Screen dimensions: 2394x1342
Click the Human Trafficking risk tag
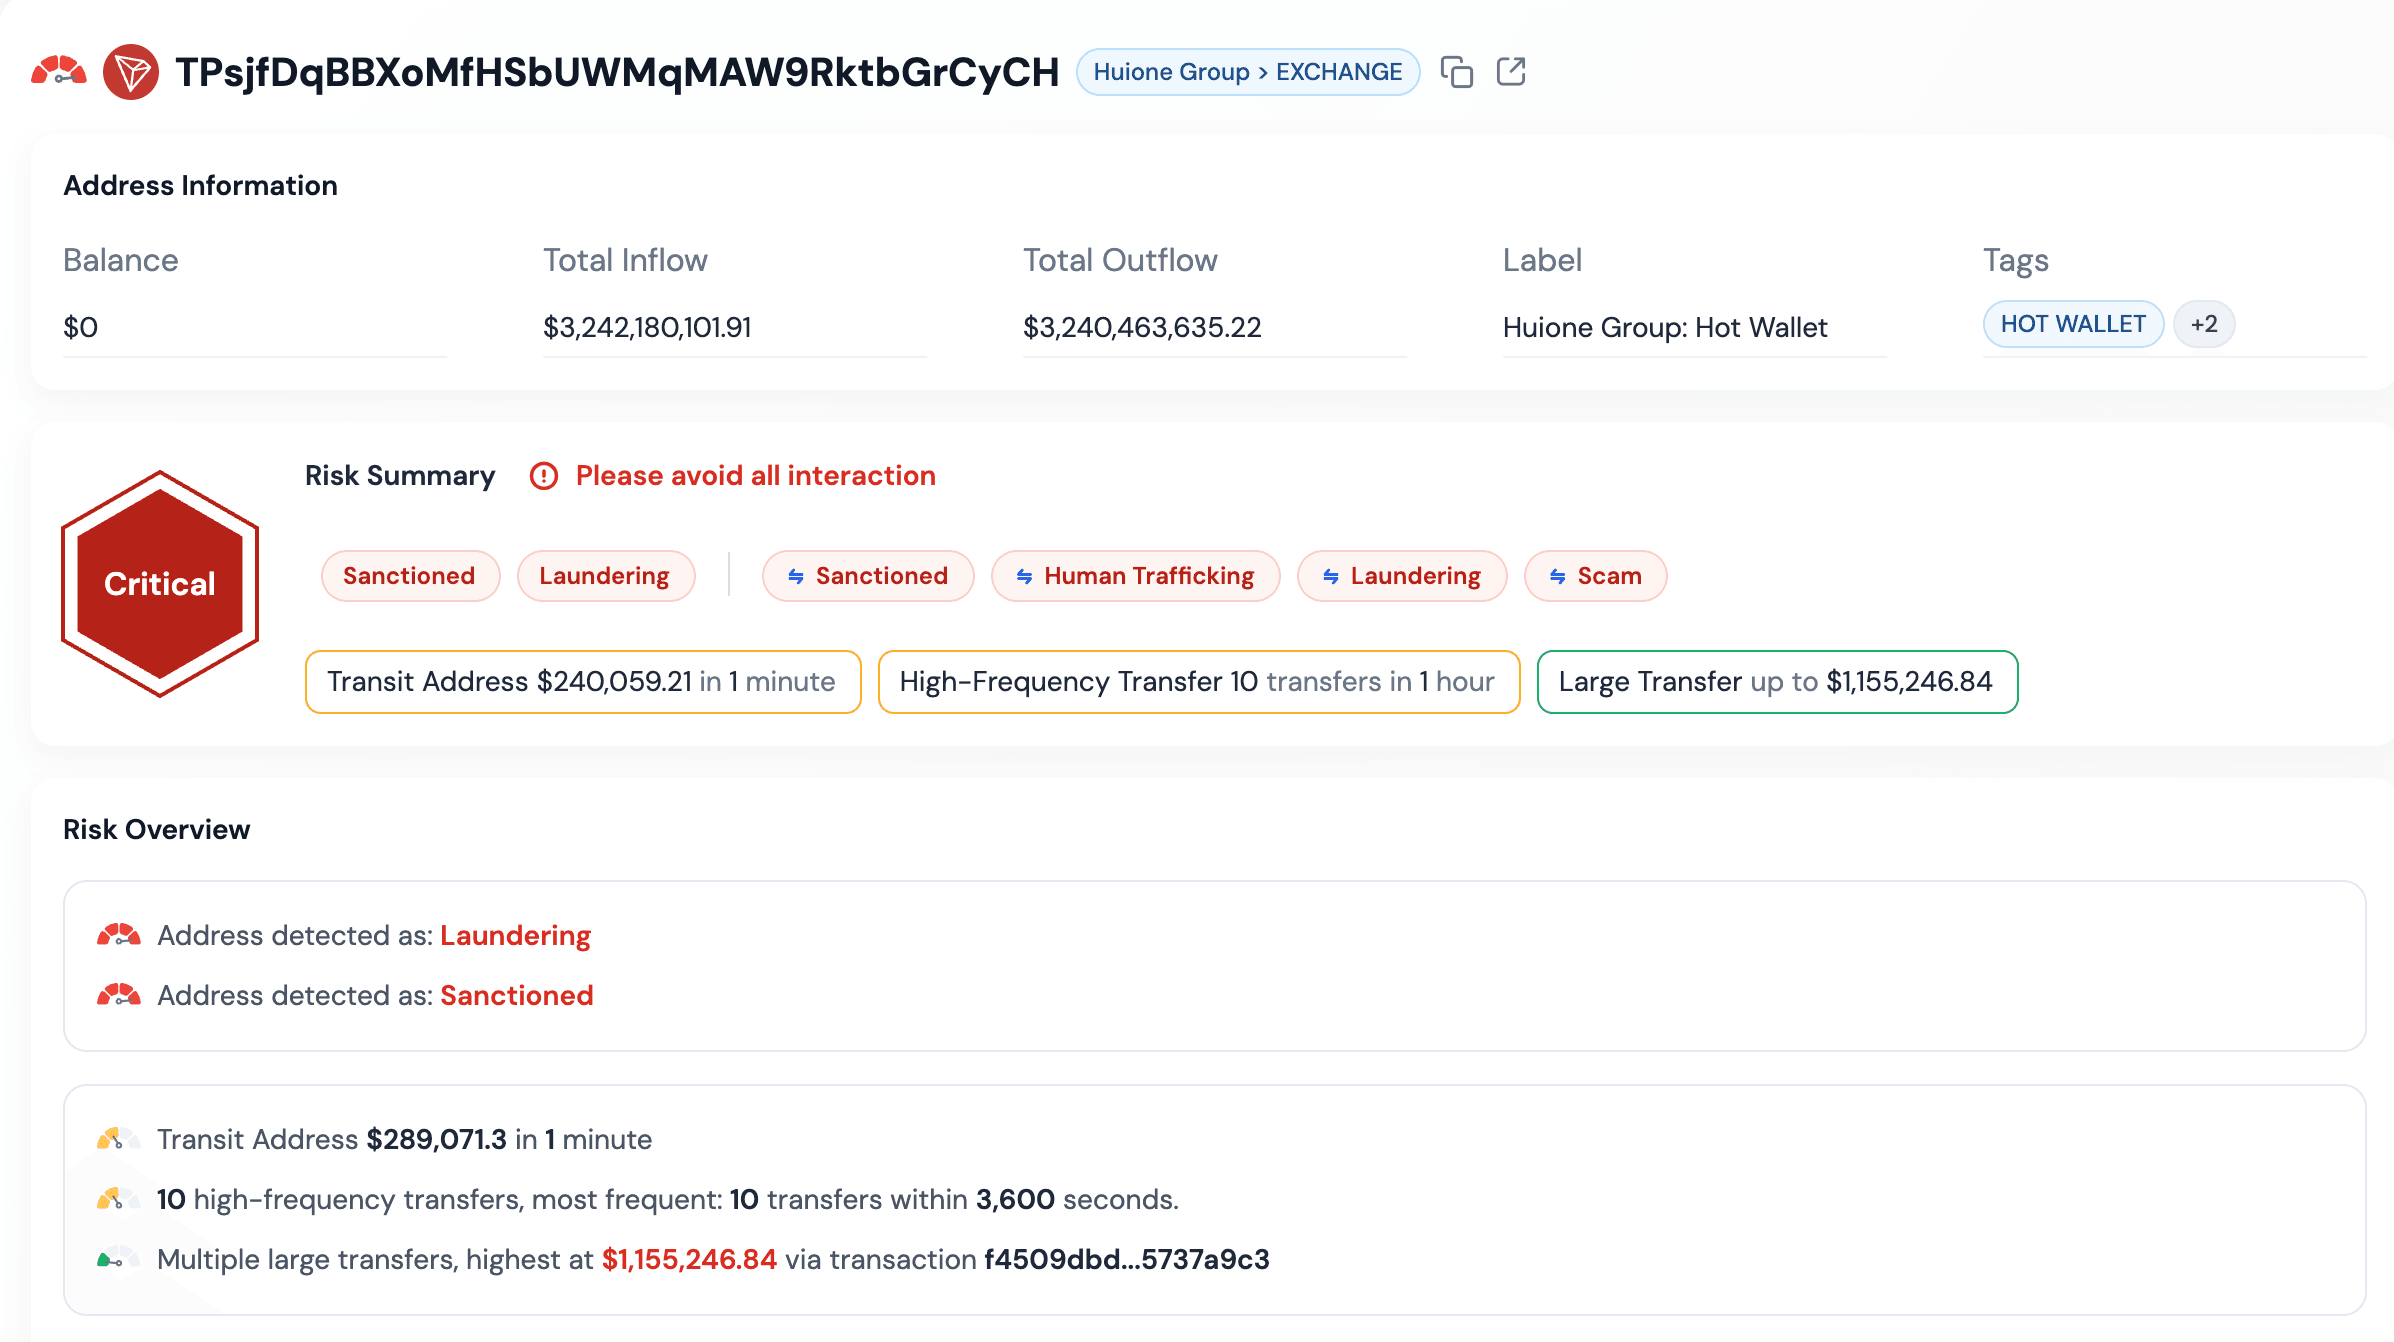(x=1135, y=576)
